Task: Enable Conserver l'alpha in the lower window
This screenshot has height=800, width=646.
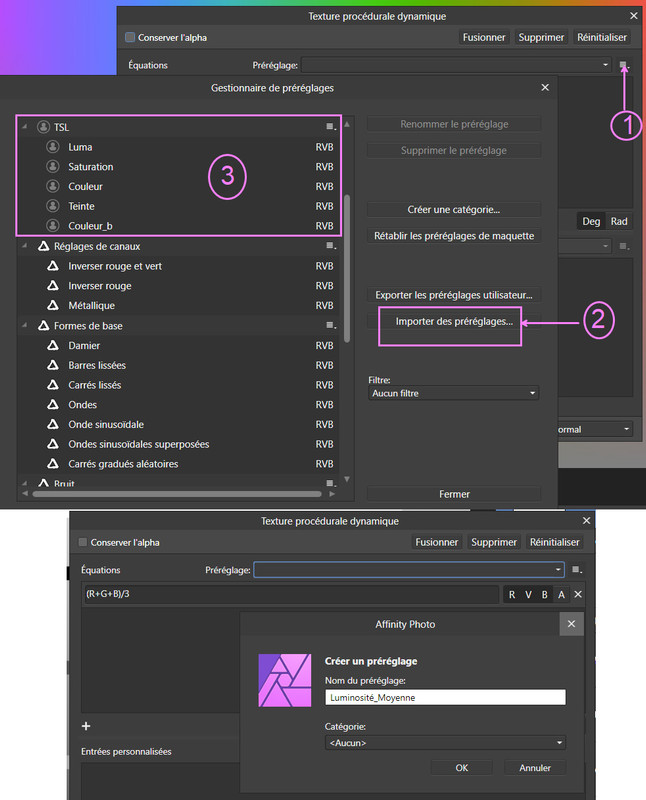Action: coord(83,542)
